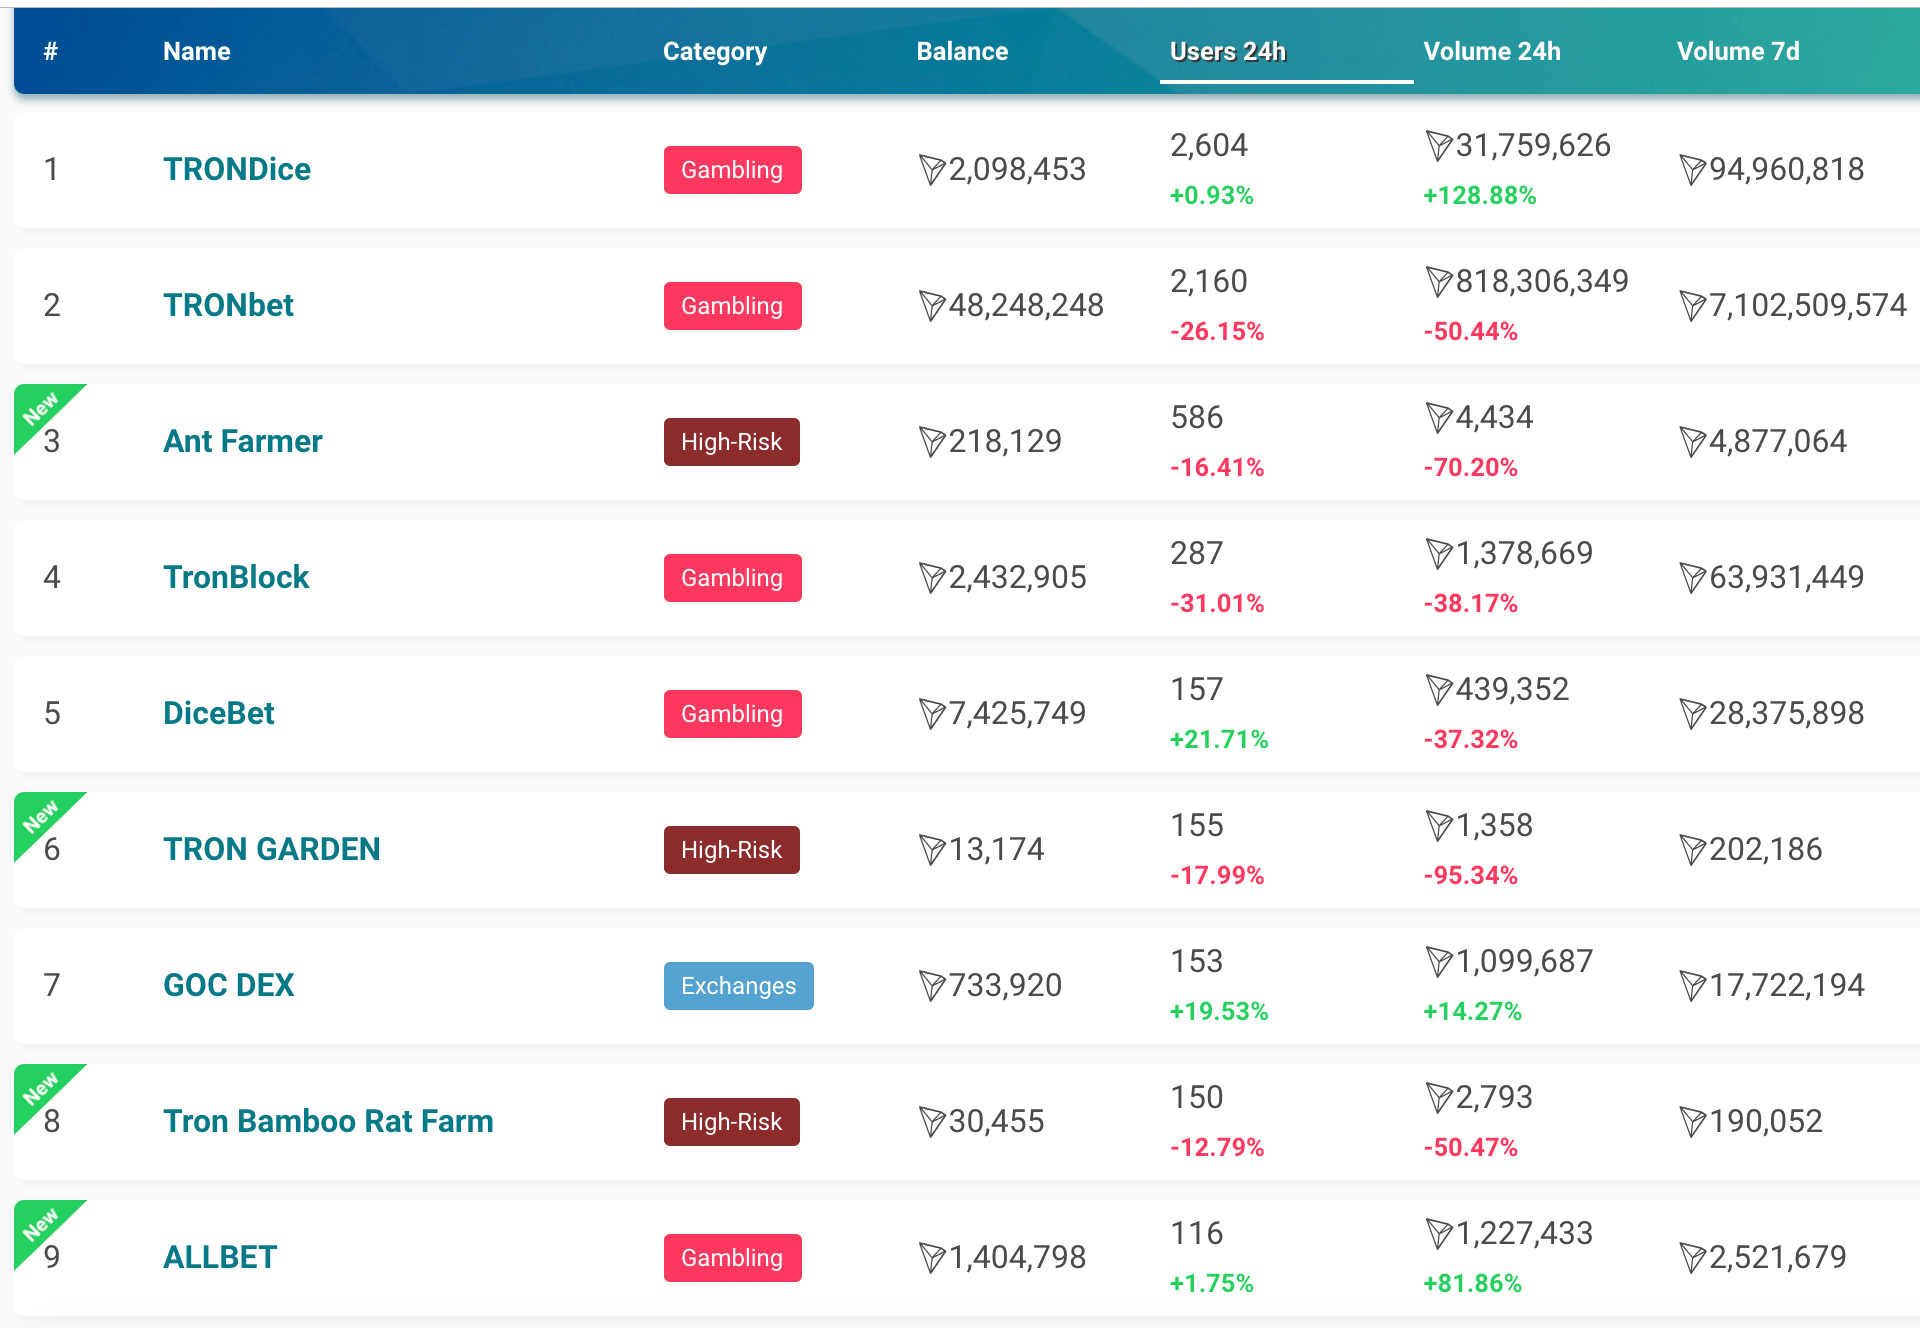Click TRX icon beside GOC DEX 7d volume

(1692, 986)
